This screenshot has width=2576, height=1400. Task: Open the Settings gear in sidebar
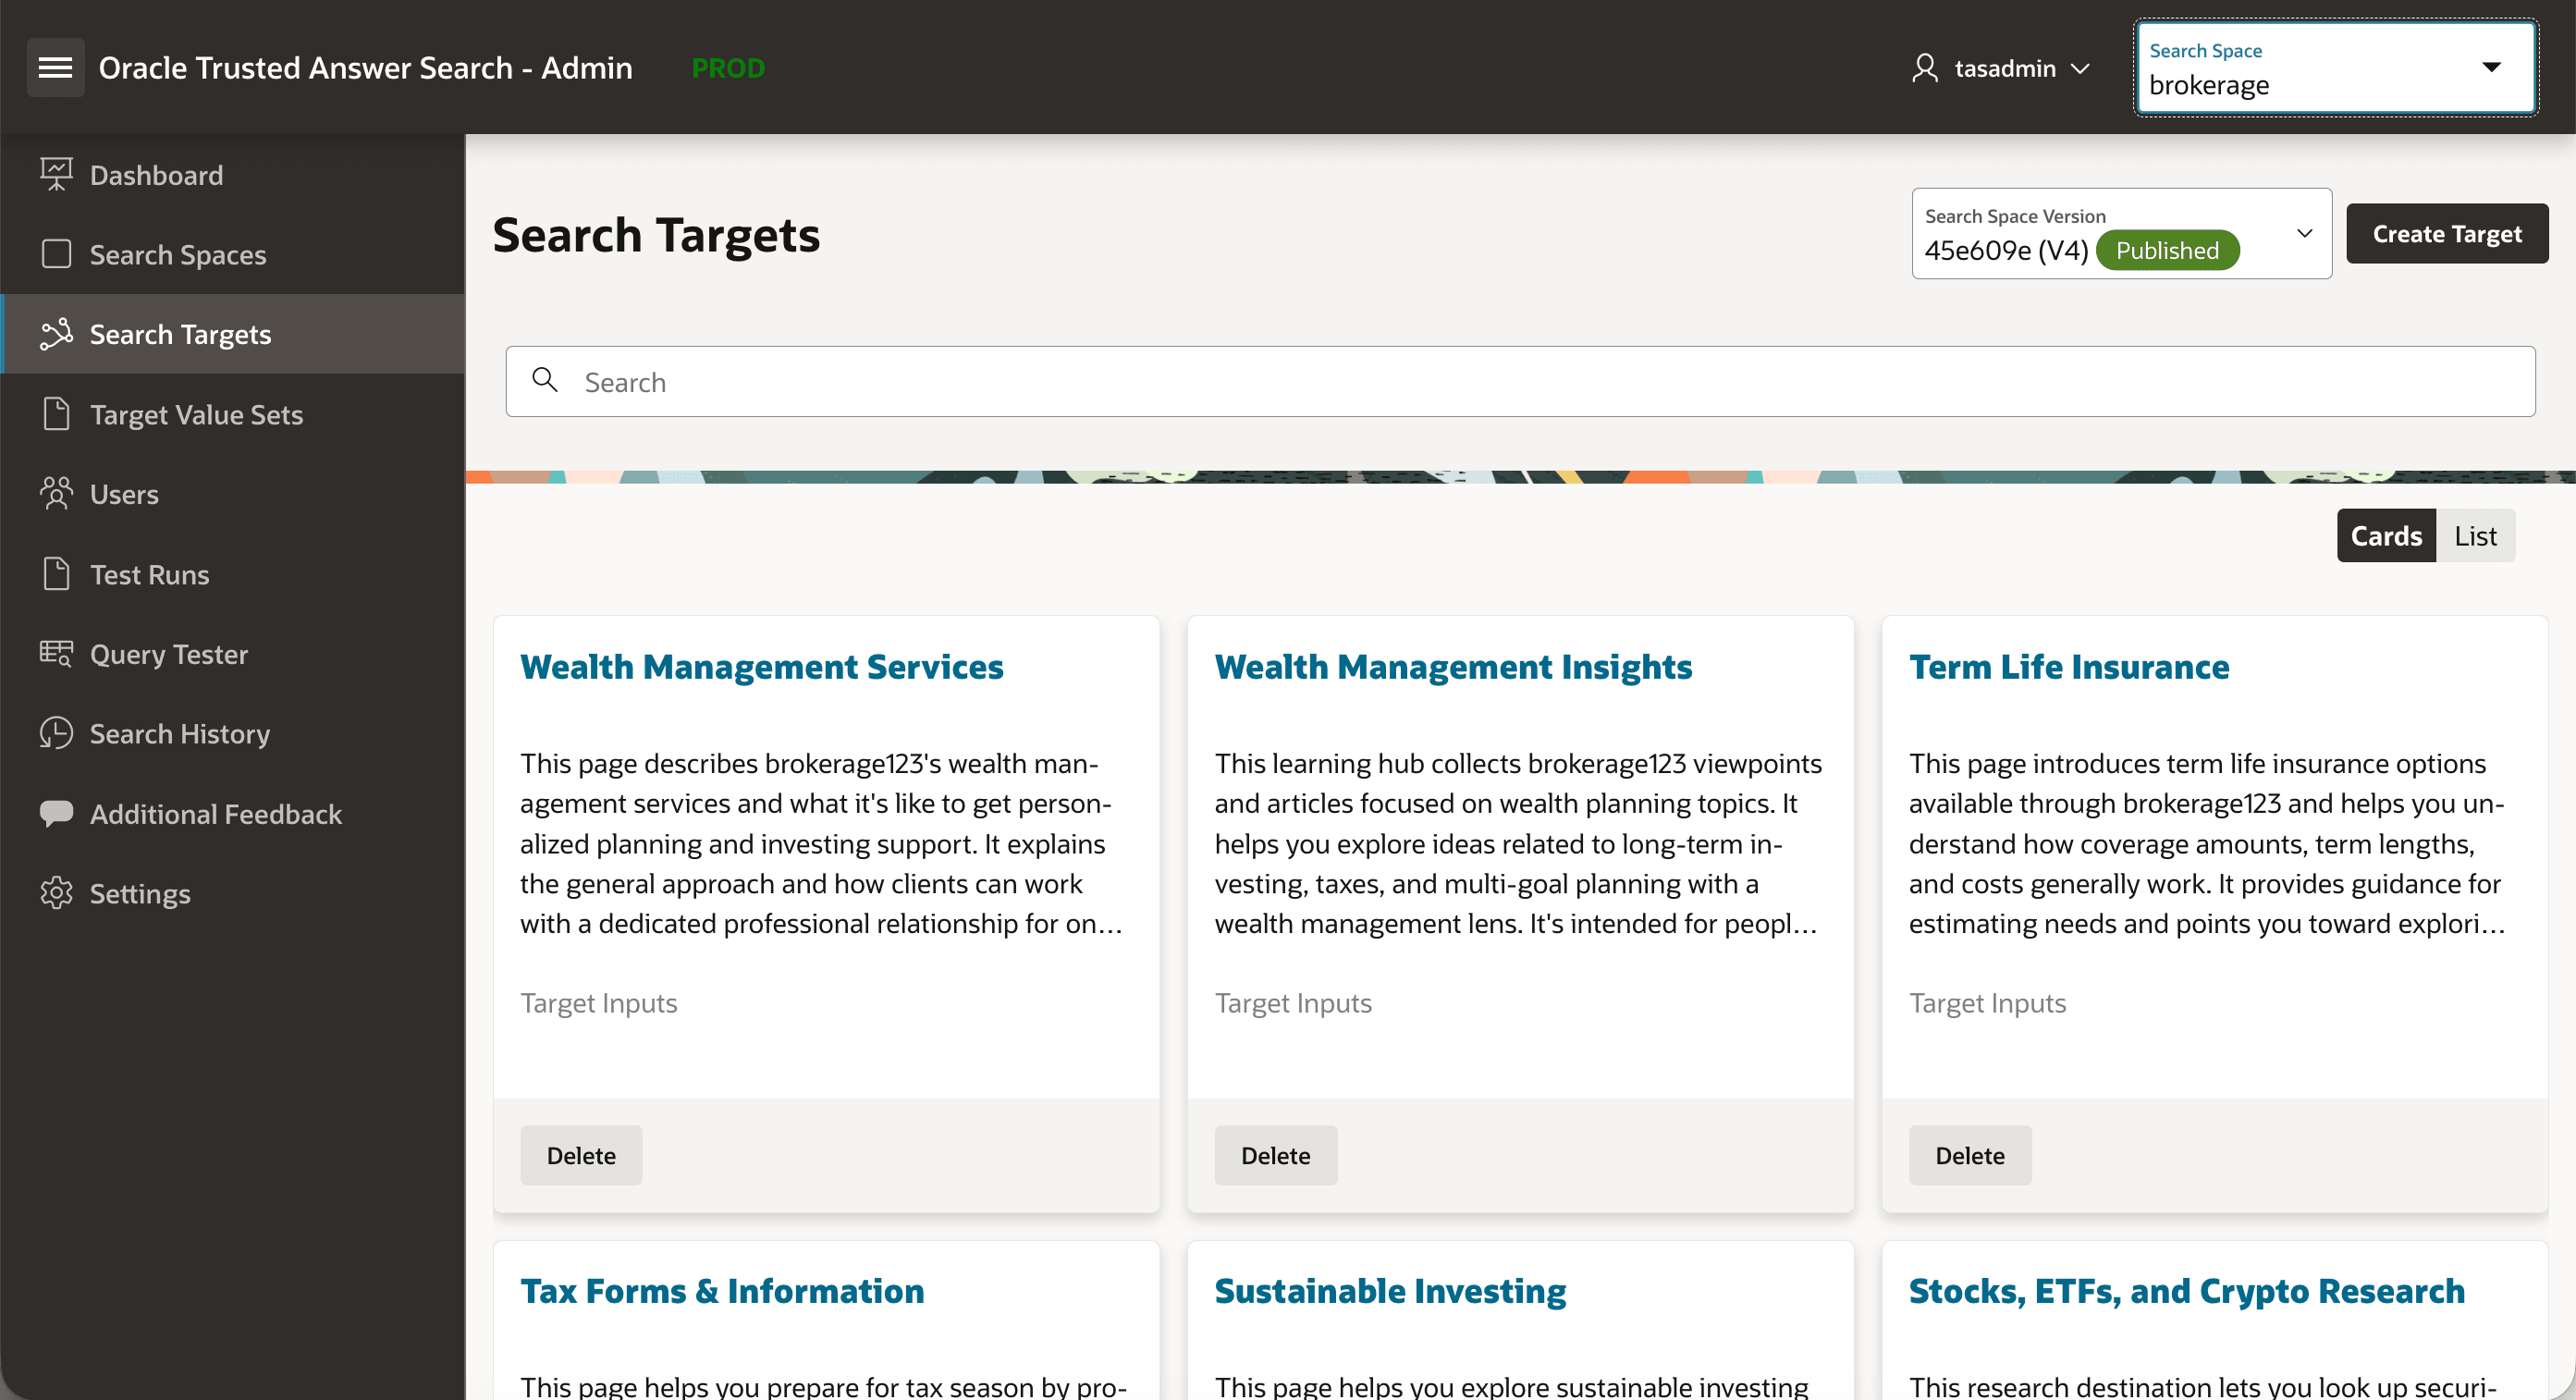[x=56, y=893]
